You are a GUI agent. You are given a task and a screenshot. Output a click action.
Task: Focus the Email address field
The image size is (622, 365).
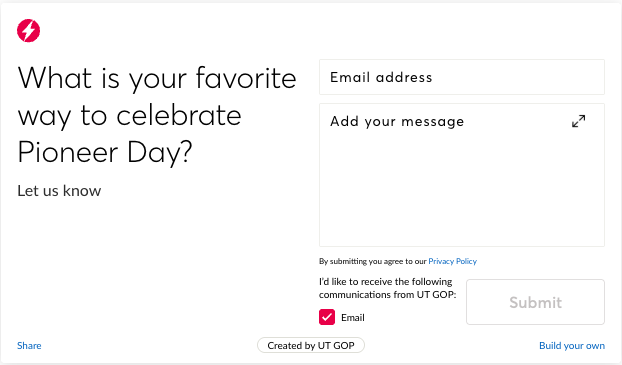coord(462,77)
